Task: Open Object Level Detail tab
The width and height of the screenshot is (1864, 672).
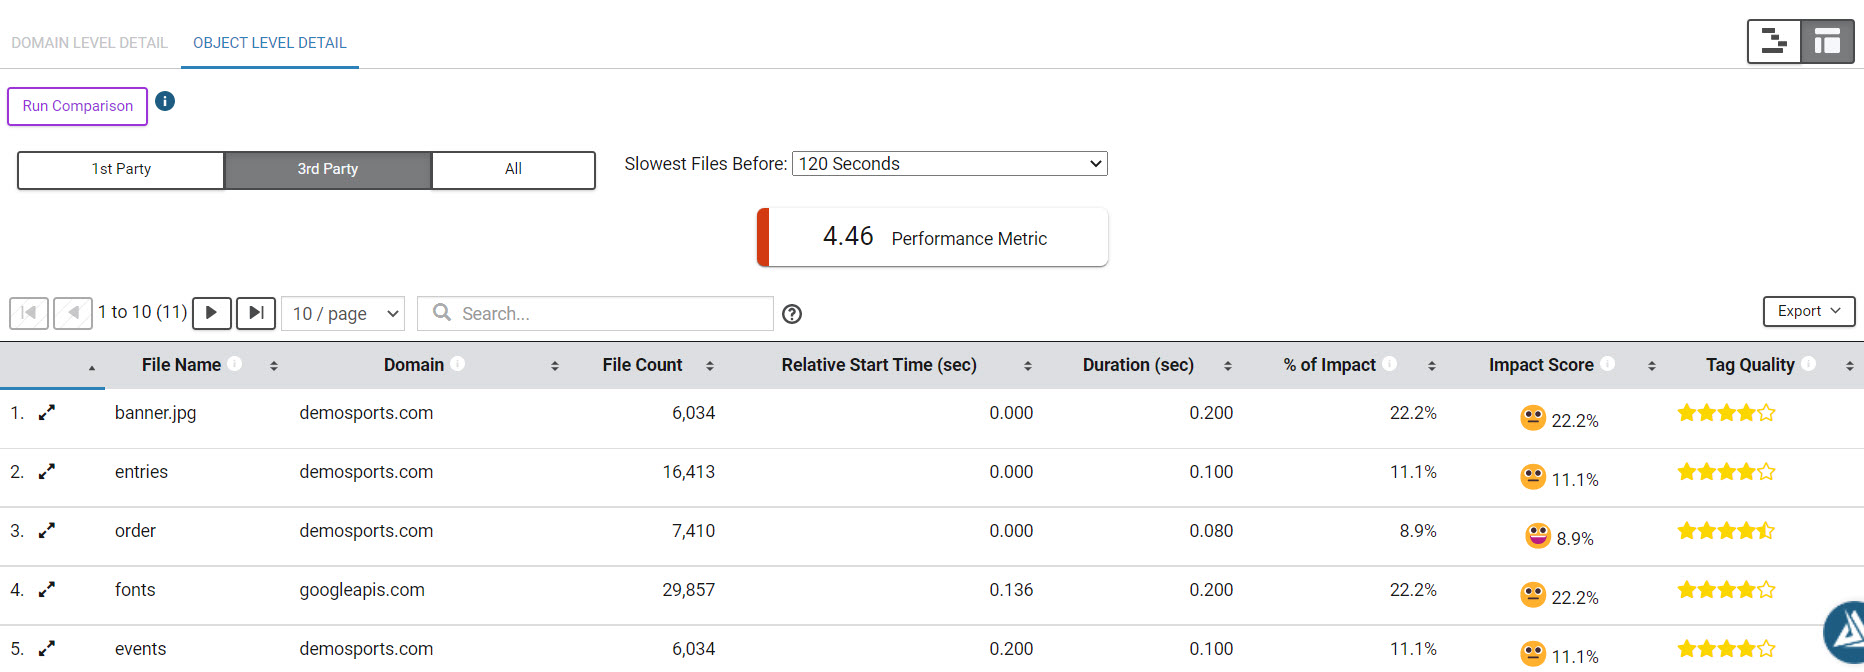Action: click(x=269, y=43)
